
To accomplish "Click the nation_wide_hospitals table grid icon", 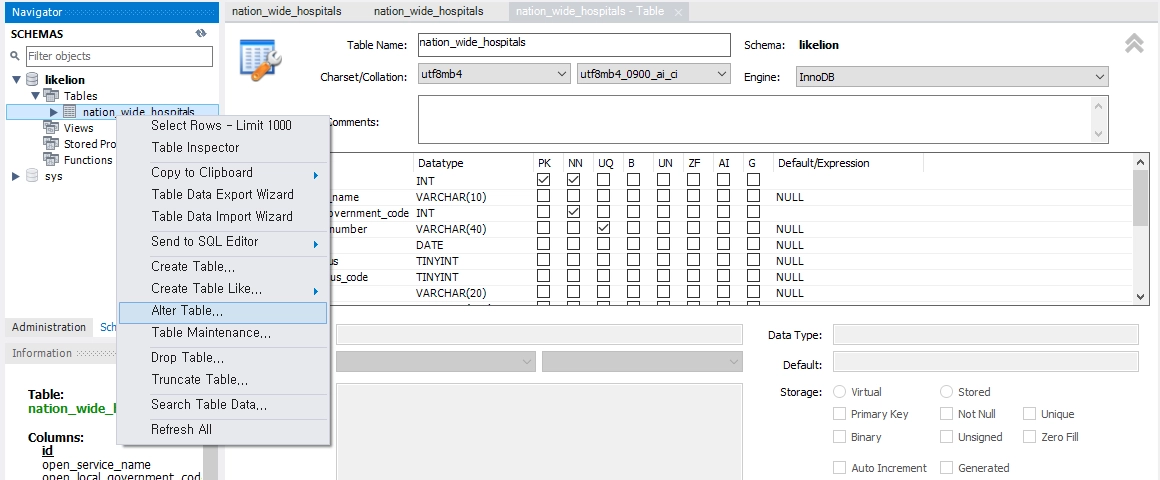I will (x=70, y=112).
